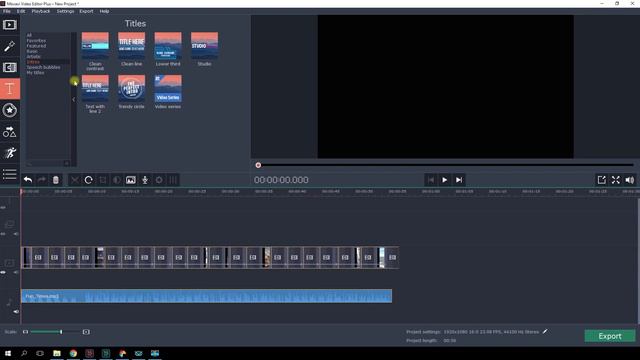Zoom out timeline using small scale icon
Screen dimensions: 640x360
tap(25, 332)
